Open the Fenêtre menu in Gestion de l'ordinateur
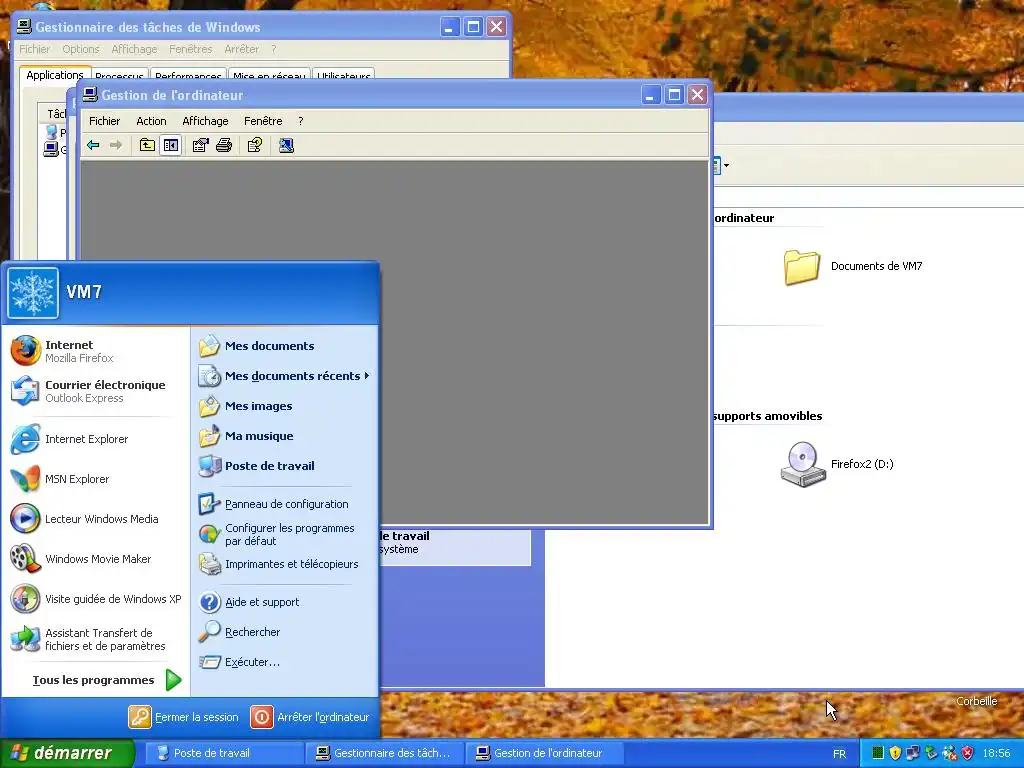The image size is (1024, 768). (263, 121)
